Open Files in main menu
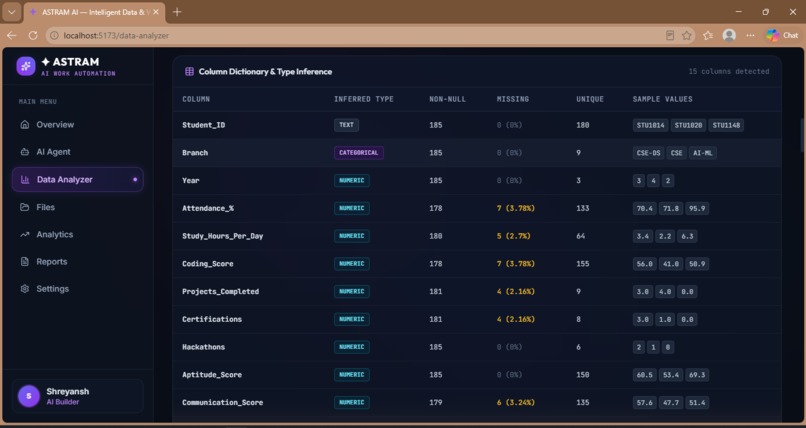806x428 pixels. point(78,207)
